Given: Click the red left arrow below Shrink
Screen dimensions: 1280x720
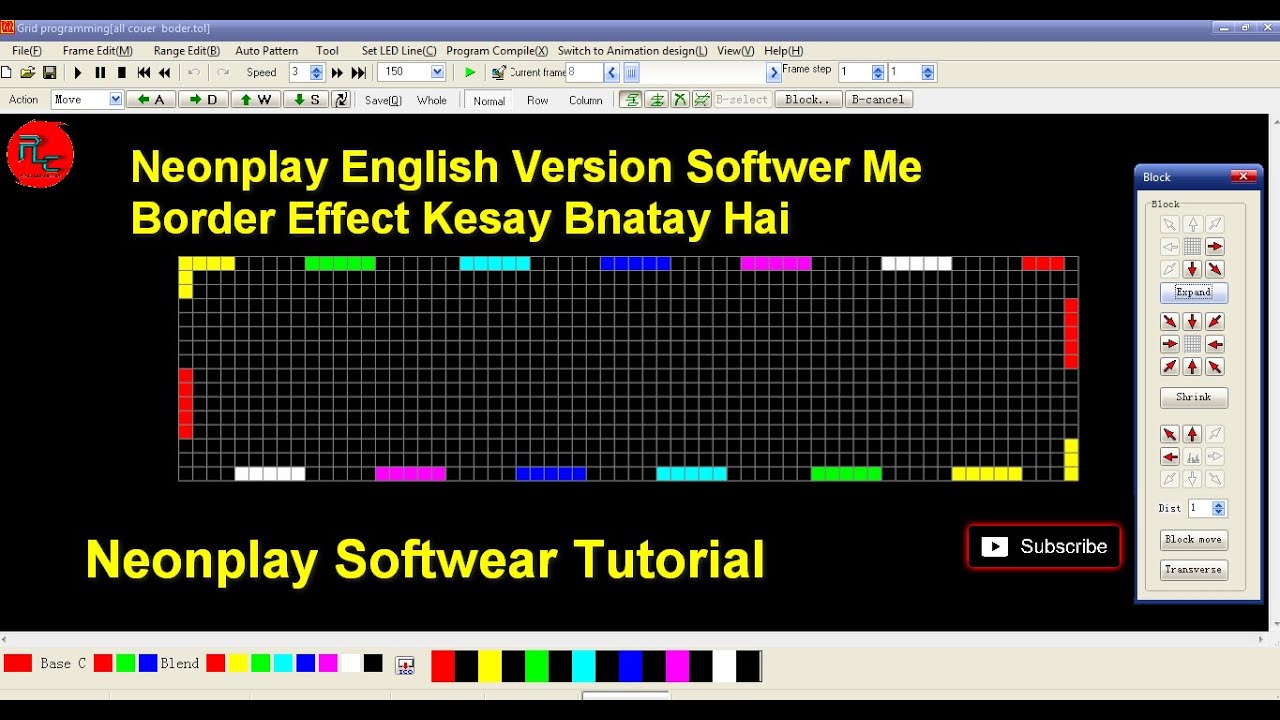Looking at the screenshot, I should tap(1169, 457).
